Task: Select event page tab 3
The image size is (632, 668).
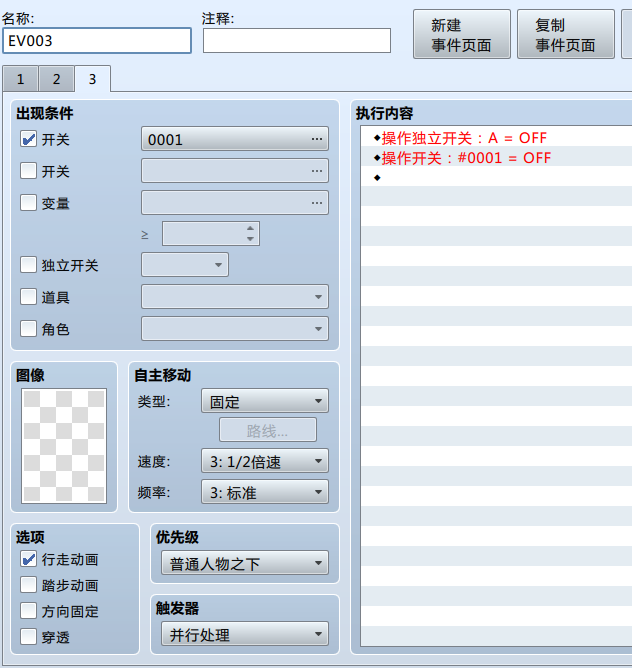Action: point(92,79)
